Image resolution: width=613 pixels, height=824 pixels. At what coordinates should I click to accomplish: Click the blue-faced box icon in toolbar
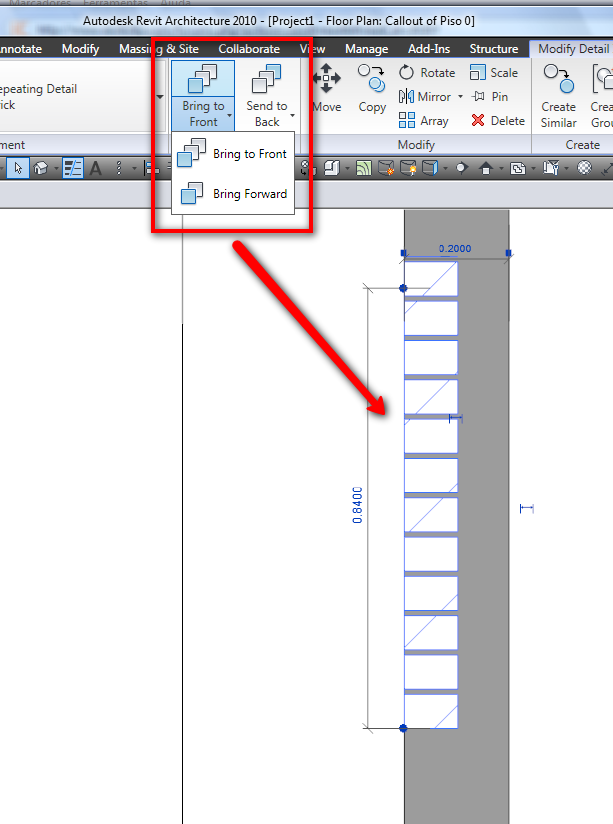[x=430, y=168]
